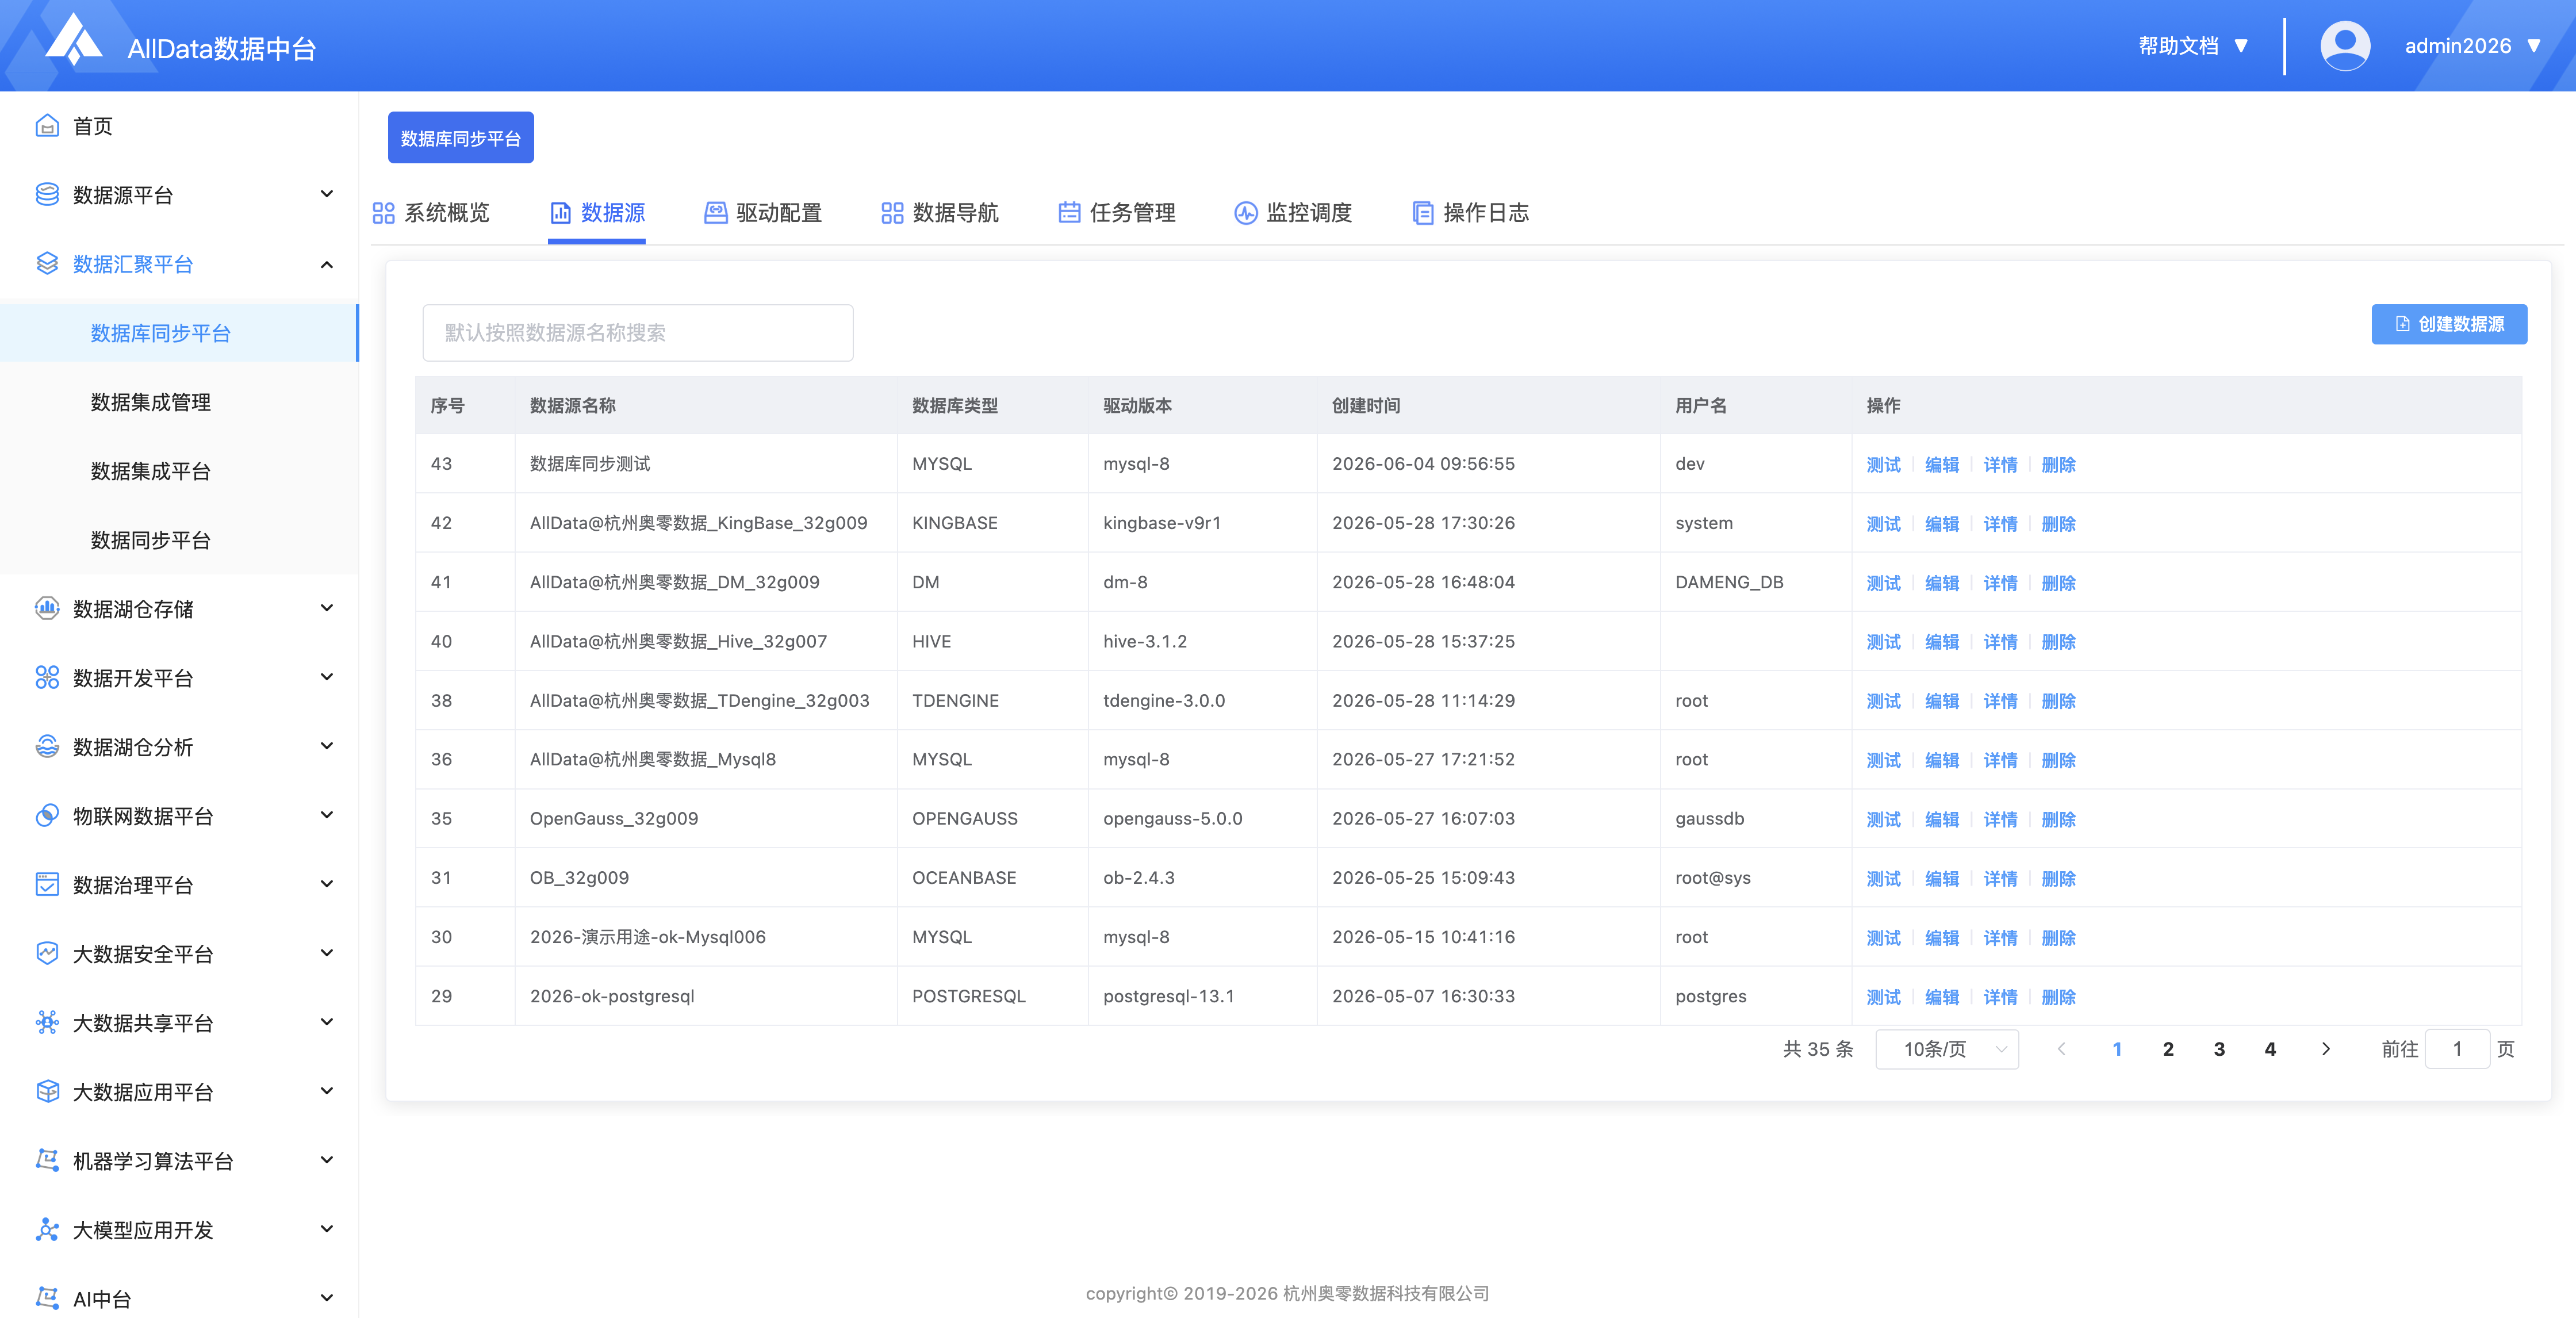
Task: Click 删除 for the 2026-ok-postgresql row
Action: (2058, 997)
